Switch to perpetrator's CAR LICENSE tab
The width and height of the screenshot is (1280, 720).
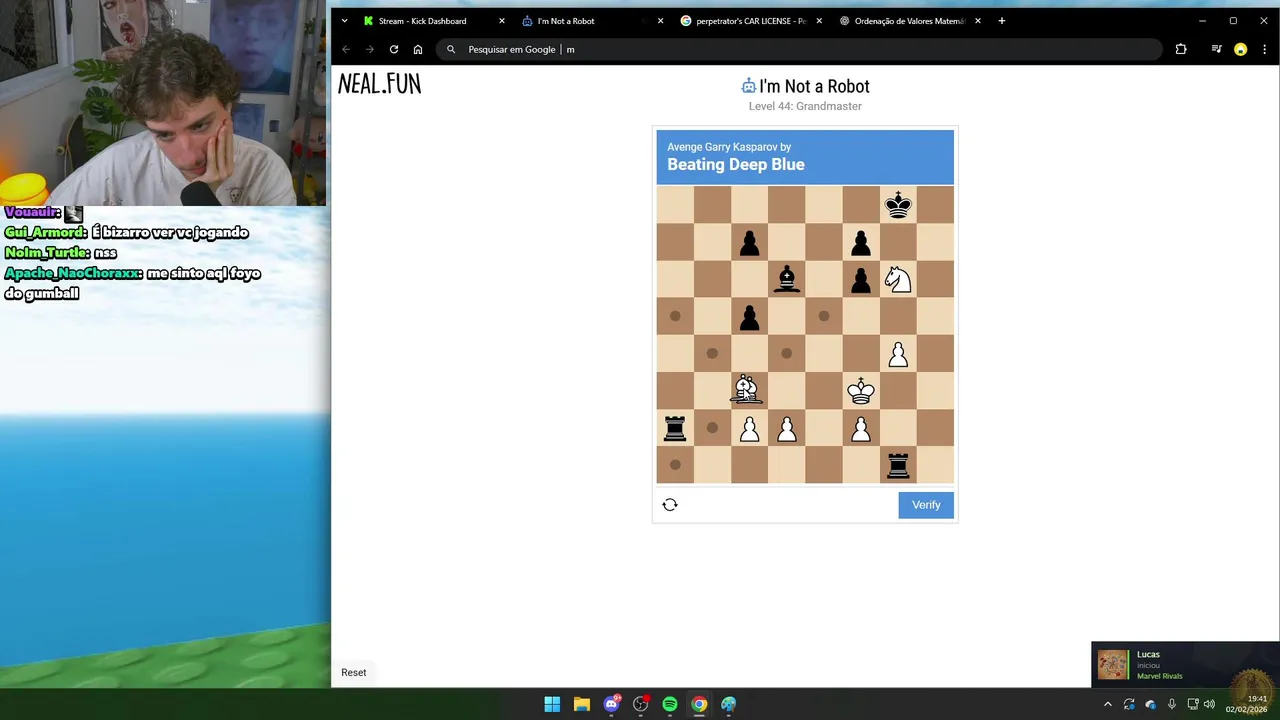[x=750, y=21]
